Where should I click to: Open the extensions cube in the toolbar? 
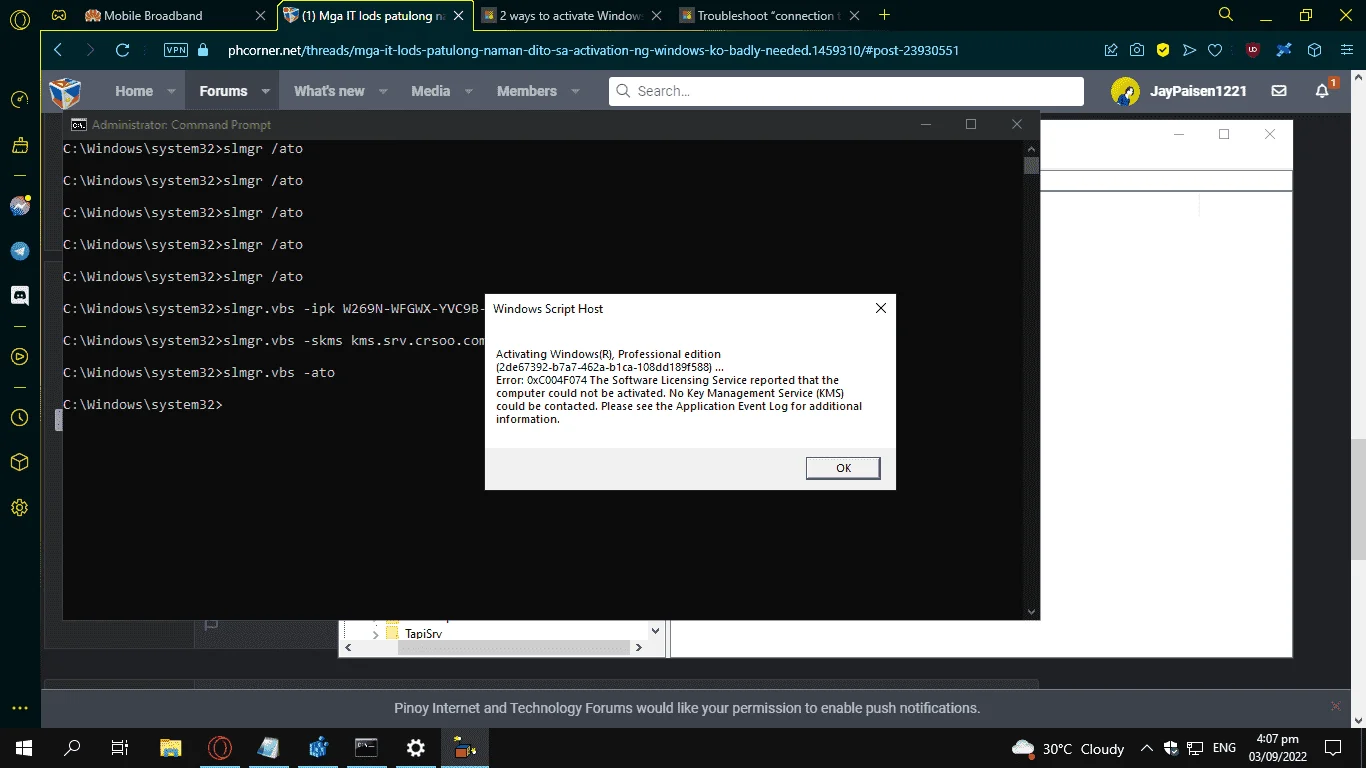click(x=1315, y=50)
